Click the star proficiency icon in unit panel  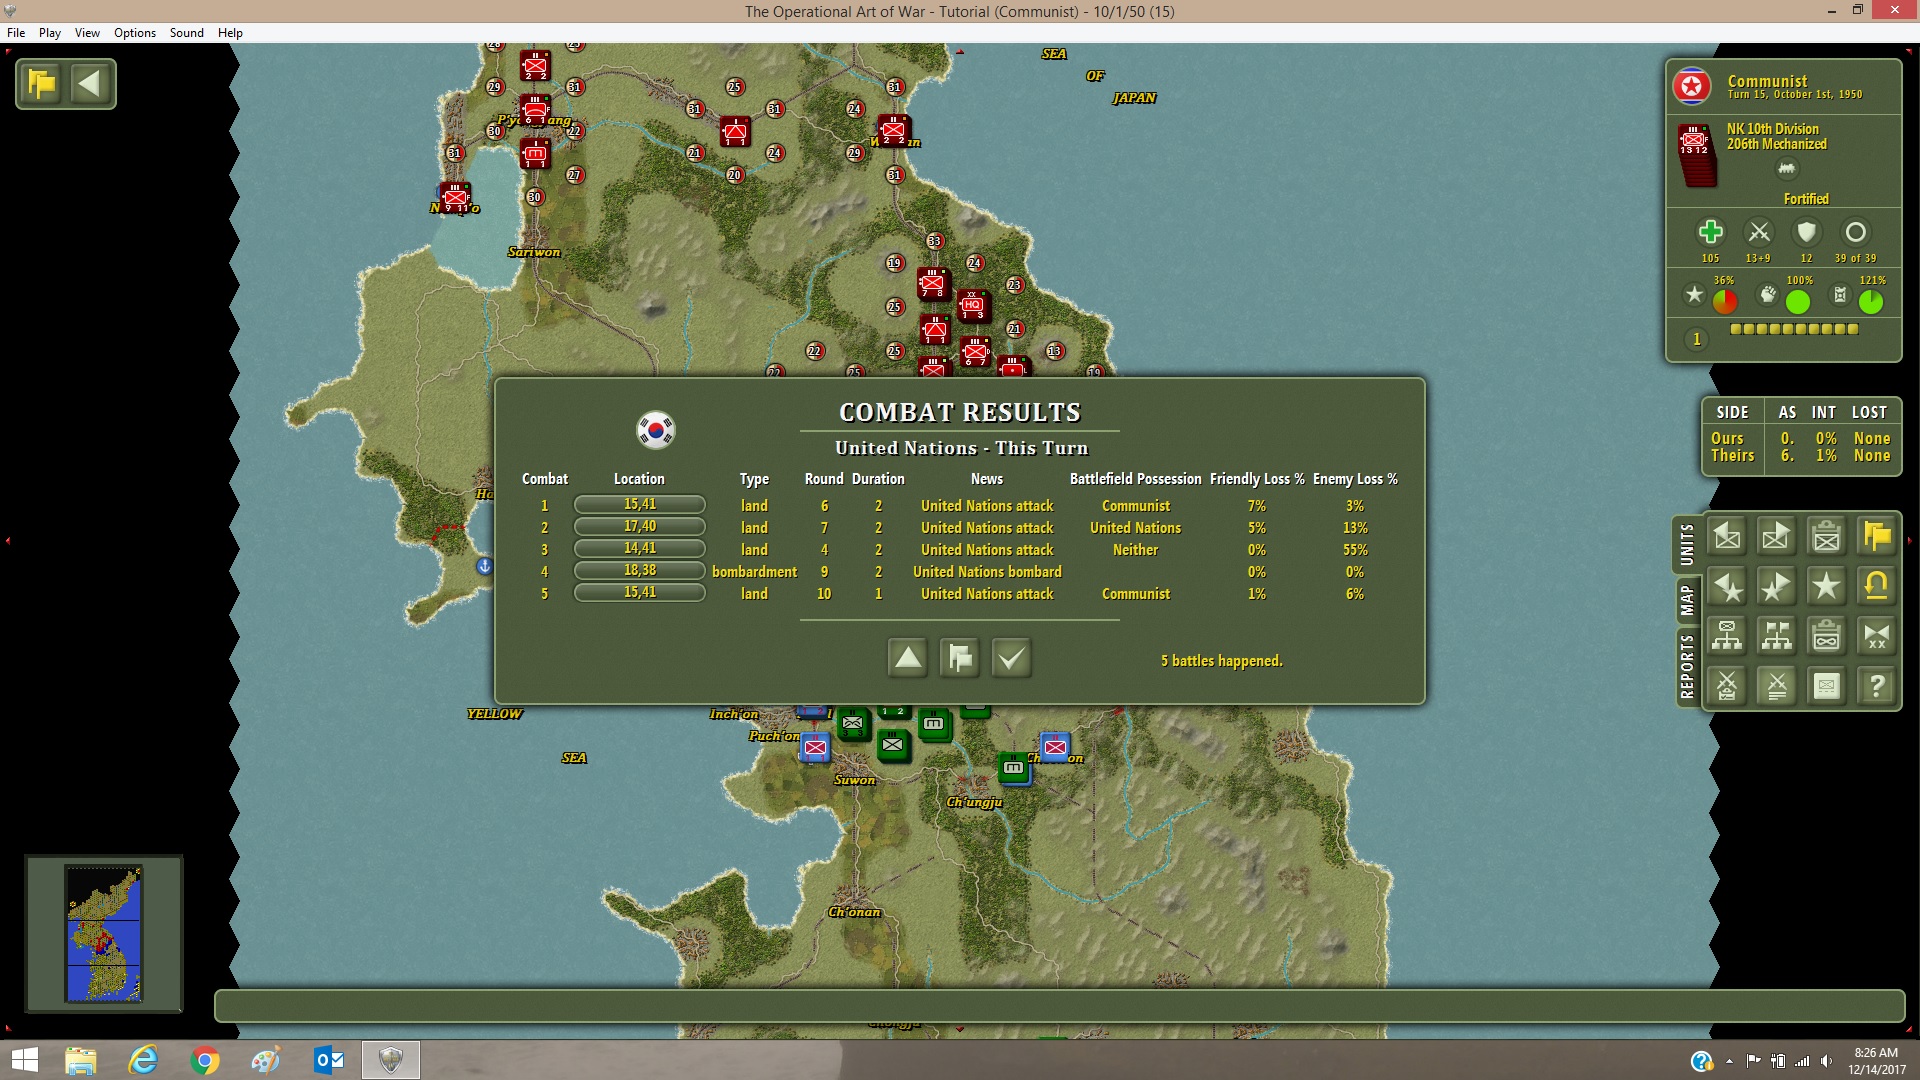click(x=1694, y=294)
